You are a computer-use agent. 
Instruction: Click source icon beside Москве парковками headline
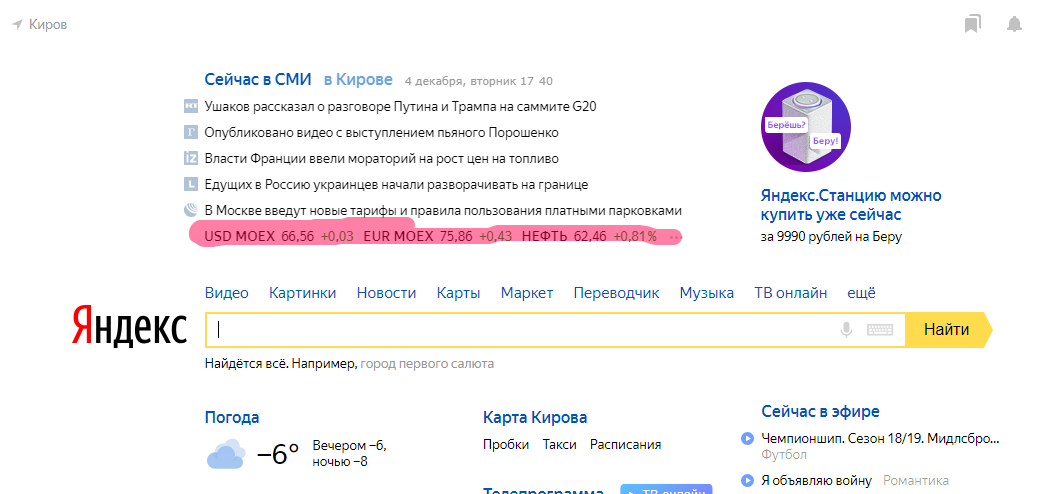[191, 210]
